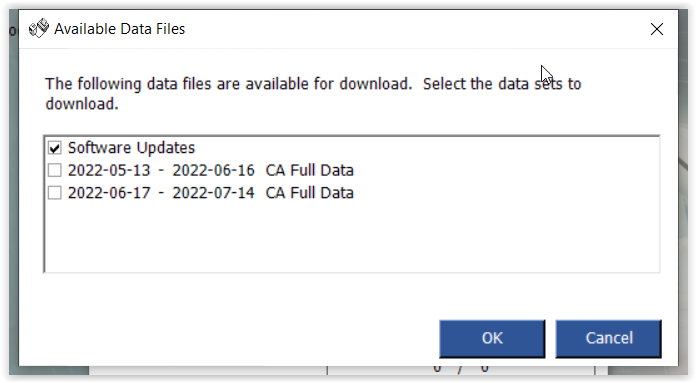The image size is (696, 383).
Task: Click the Available Data Files title text
Action: click(x=119, y=29)
